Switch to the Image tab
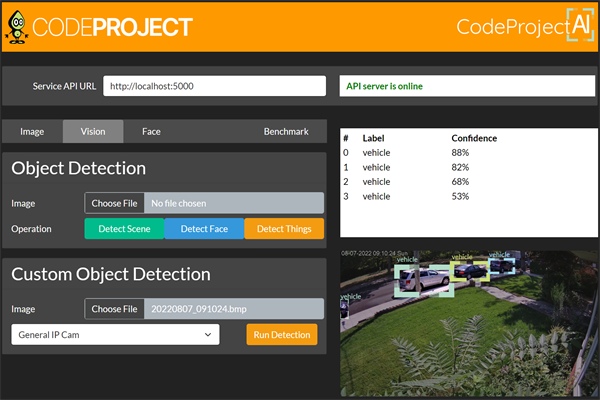This screenshot has width=600, height=400. click(x=32, y=132)
